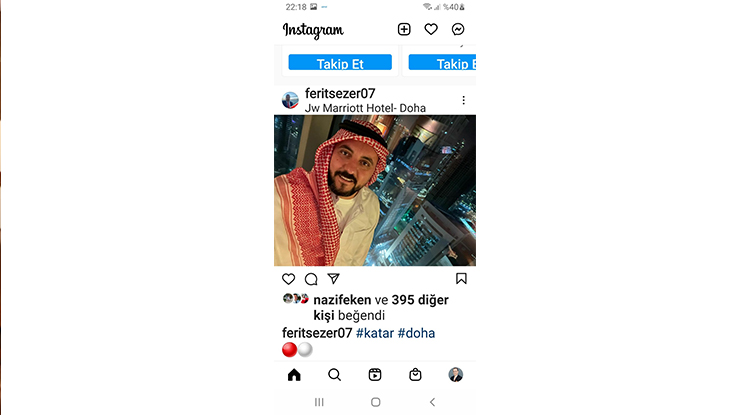Tap the partially visible second Takip button

(442, 63)
